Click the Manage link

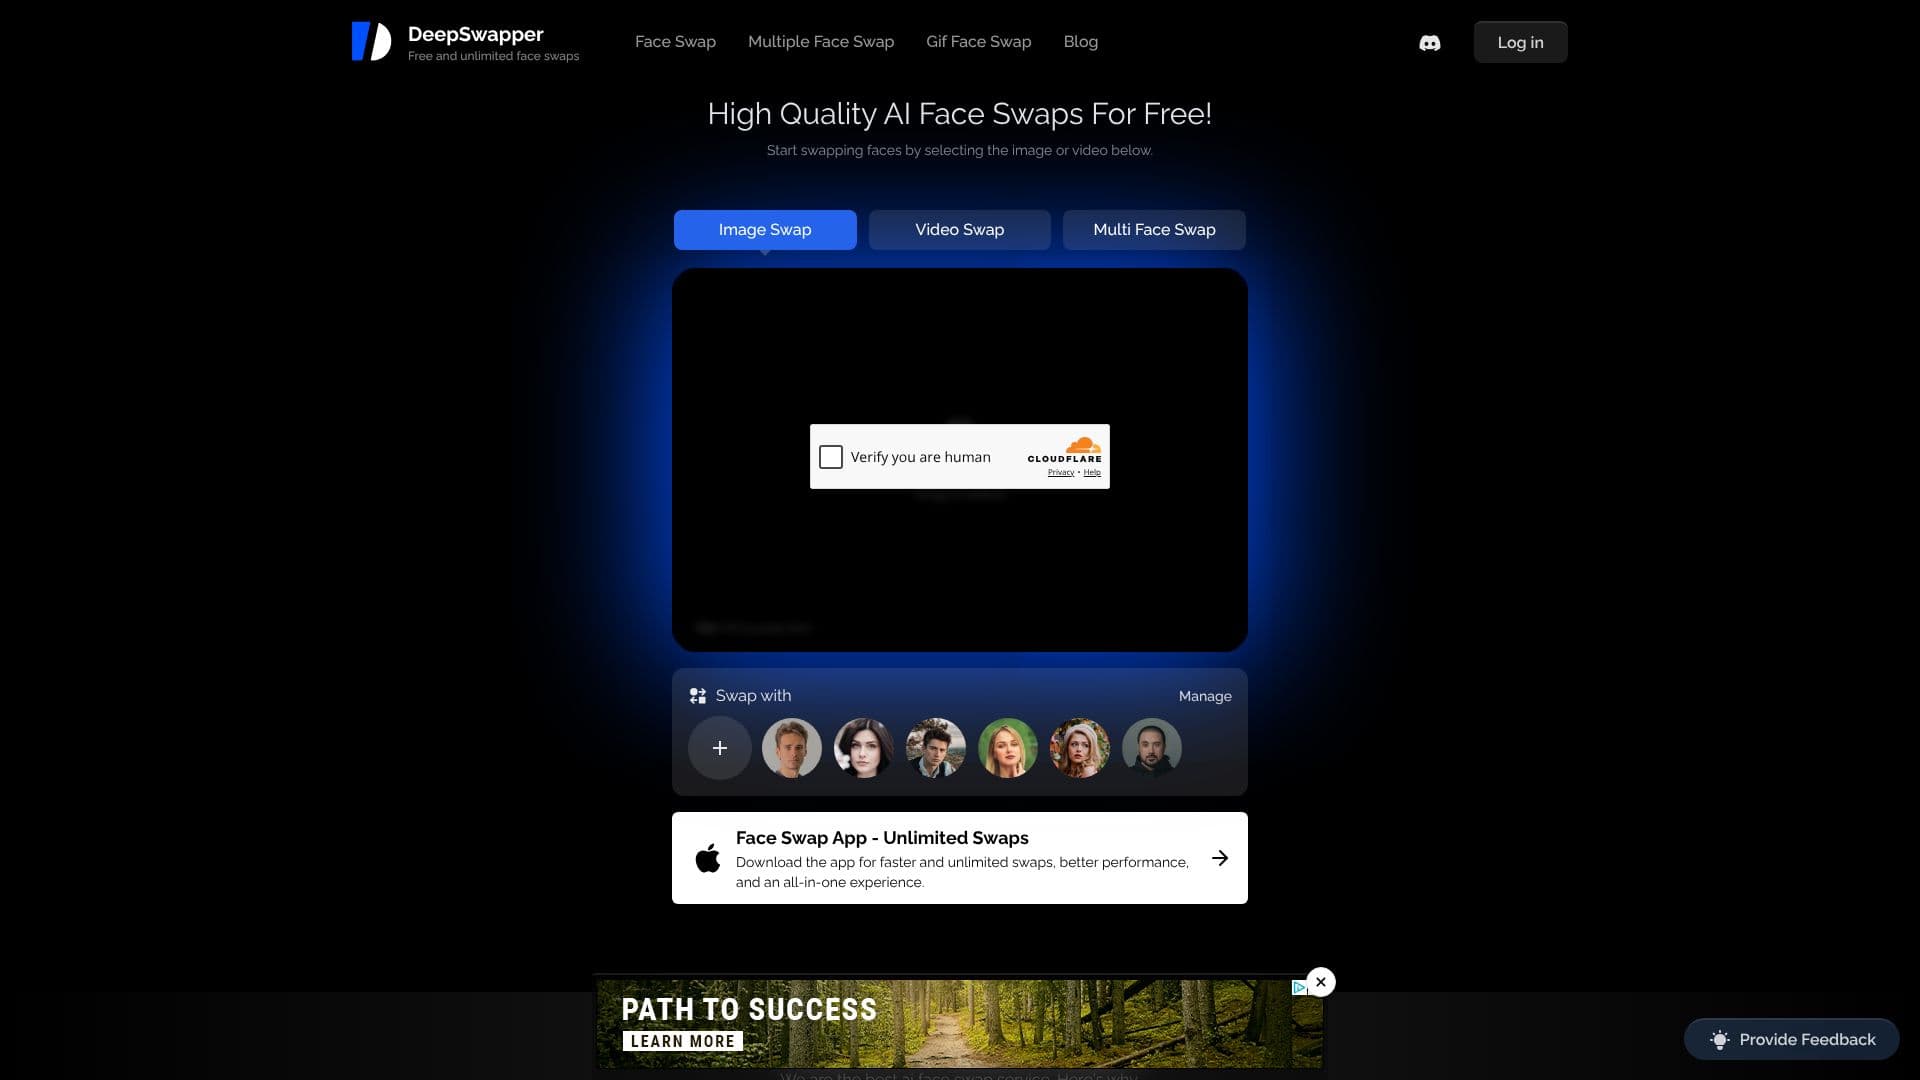click(1205, 696)
